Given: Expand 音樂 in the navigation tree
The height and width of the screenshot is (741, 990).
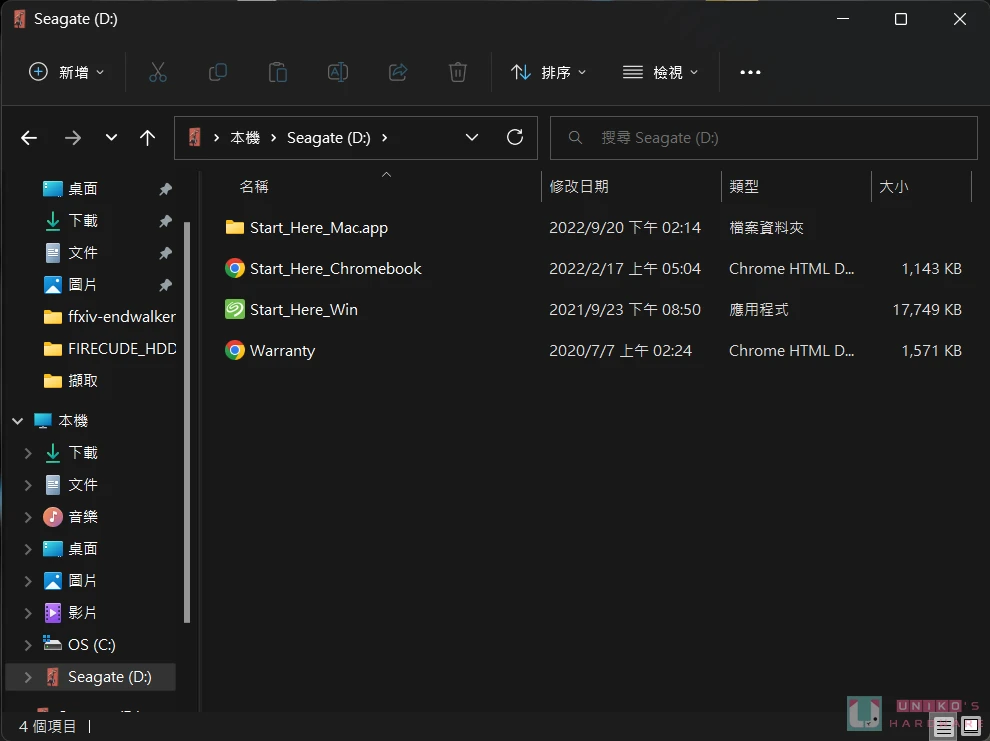Looking at the screenshot, I should [28, 517].
